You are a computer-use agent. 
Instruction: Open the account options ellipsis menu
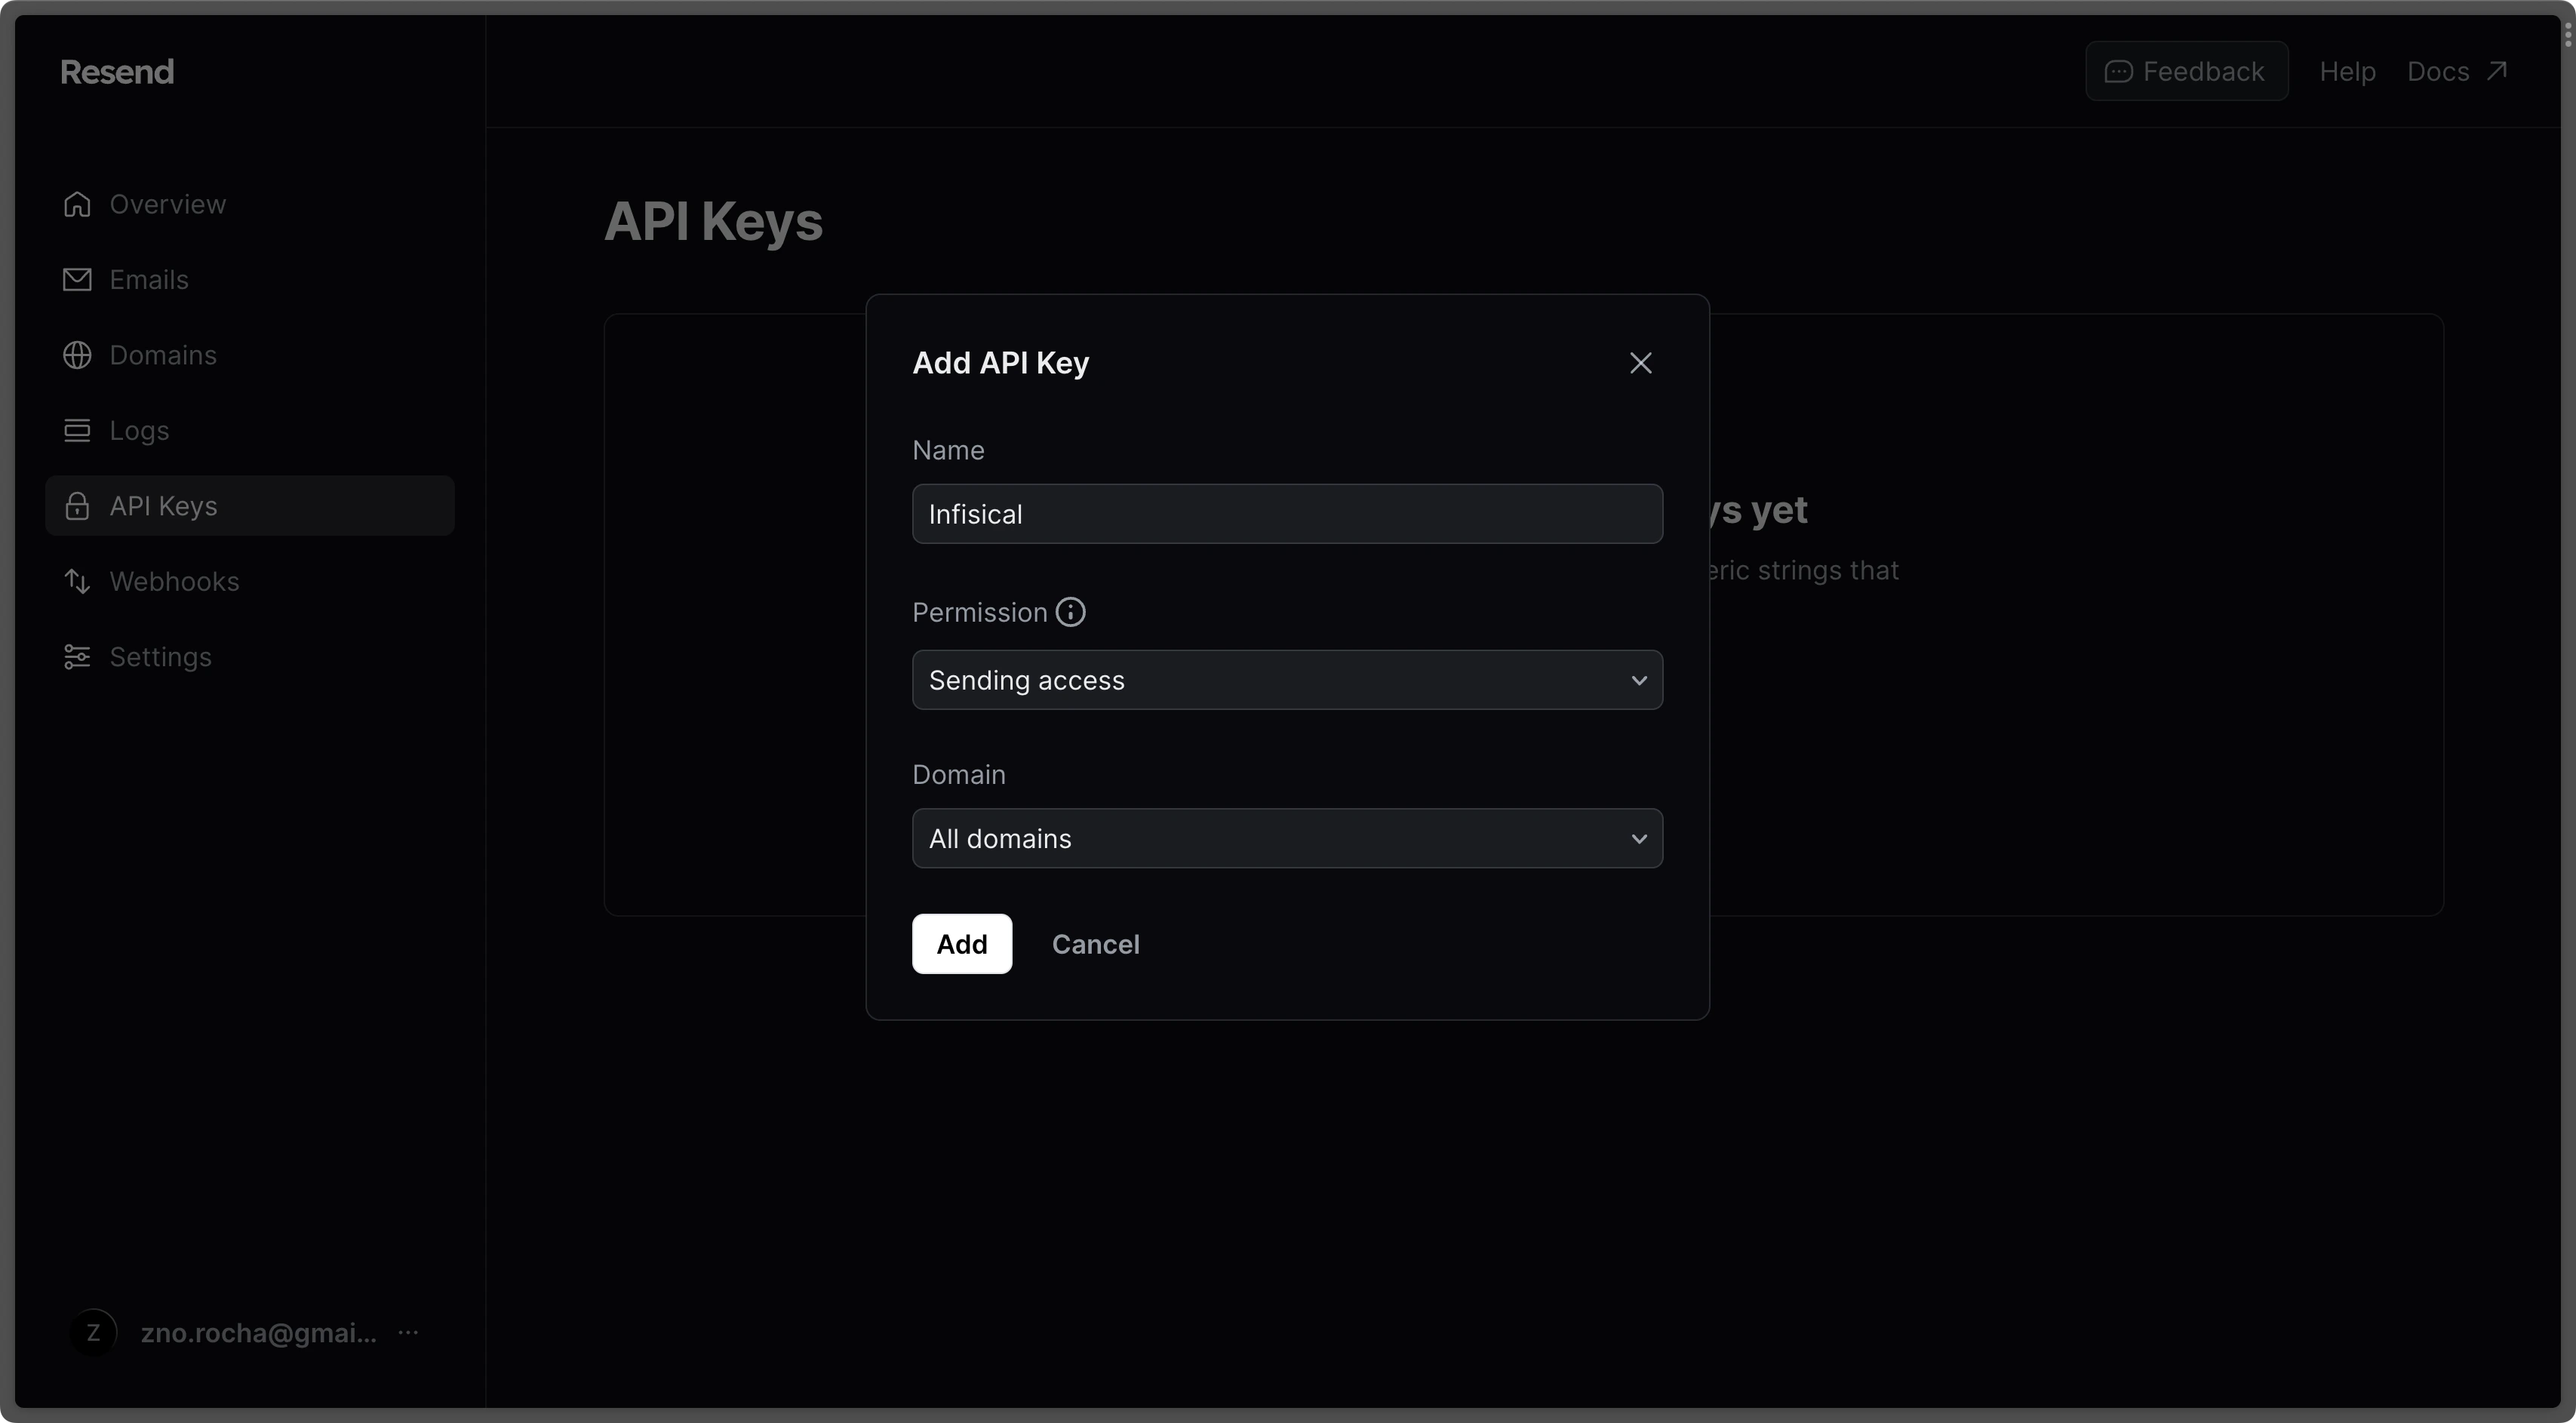point(410,1332)
